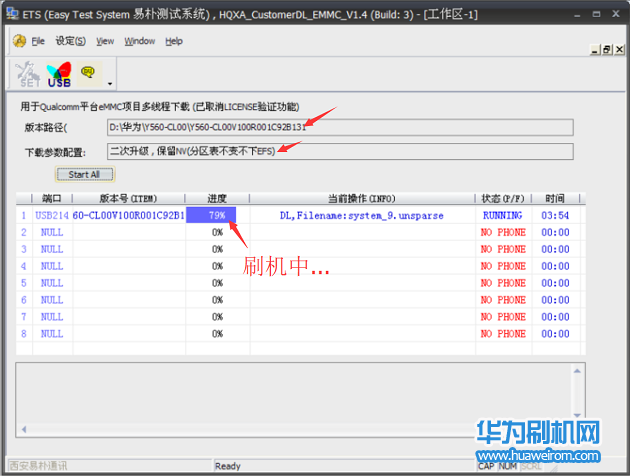This screenshot has width=630, height=476.
Task: Click the 00:00 time in row 7
Action: [x=555, y=317]
